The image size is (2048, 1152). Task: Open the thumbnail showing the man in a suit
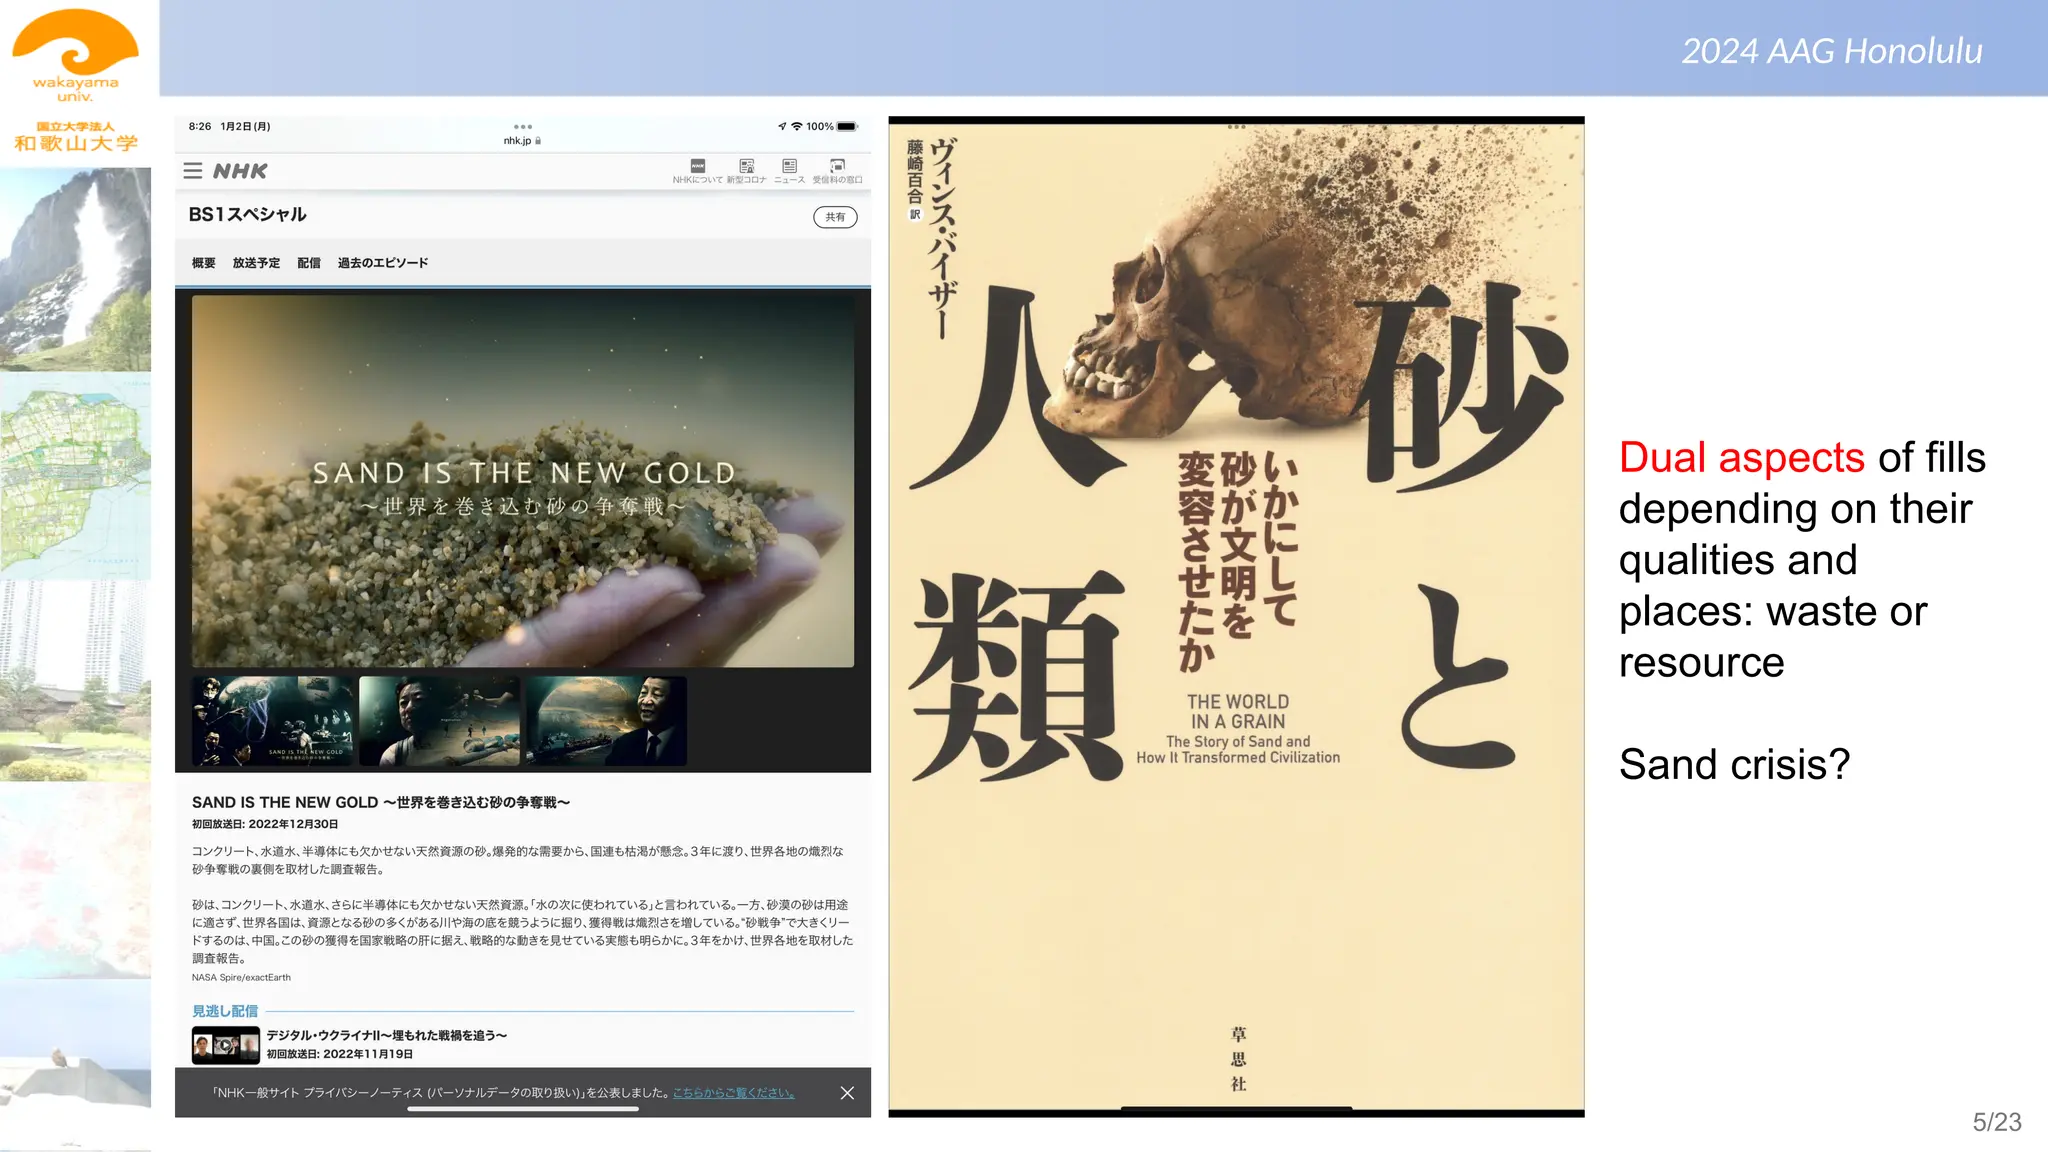(606, 721)
